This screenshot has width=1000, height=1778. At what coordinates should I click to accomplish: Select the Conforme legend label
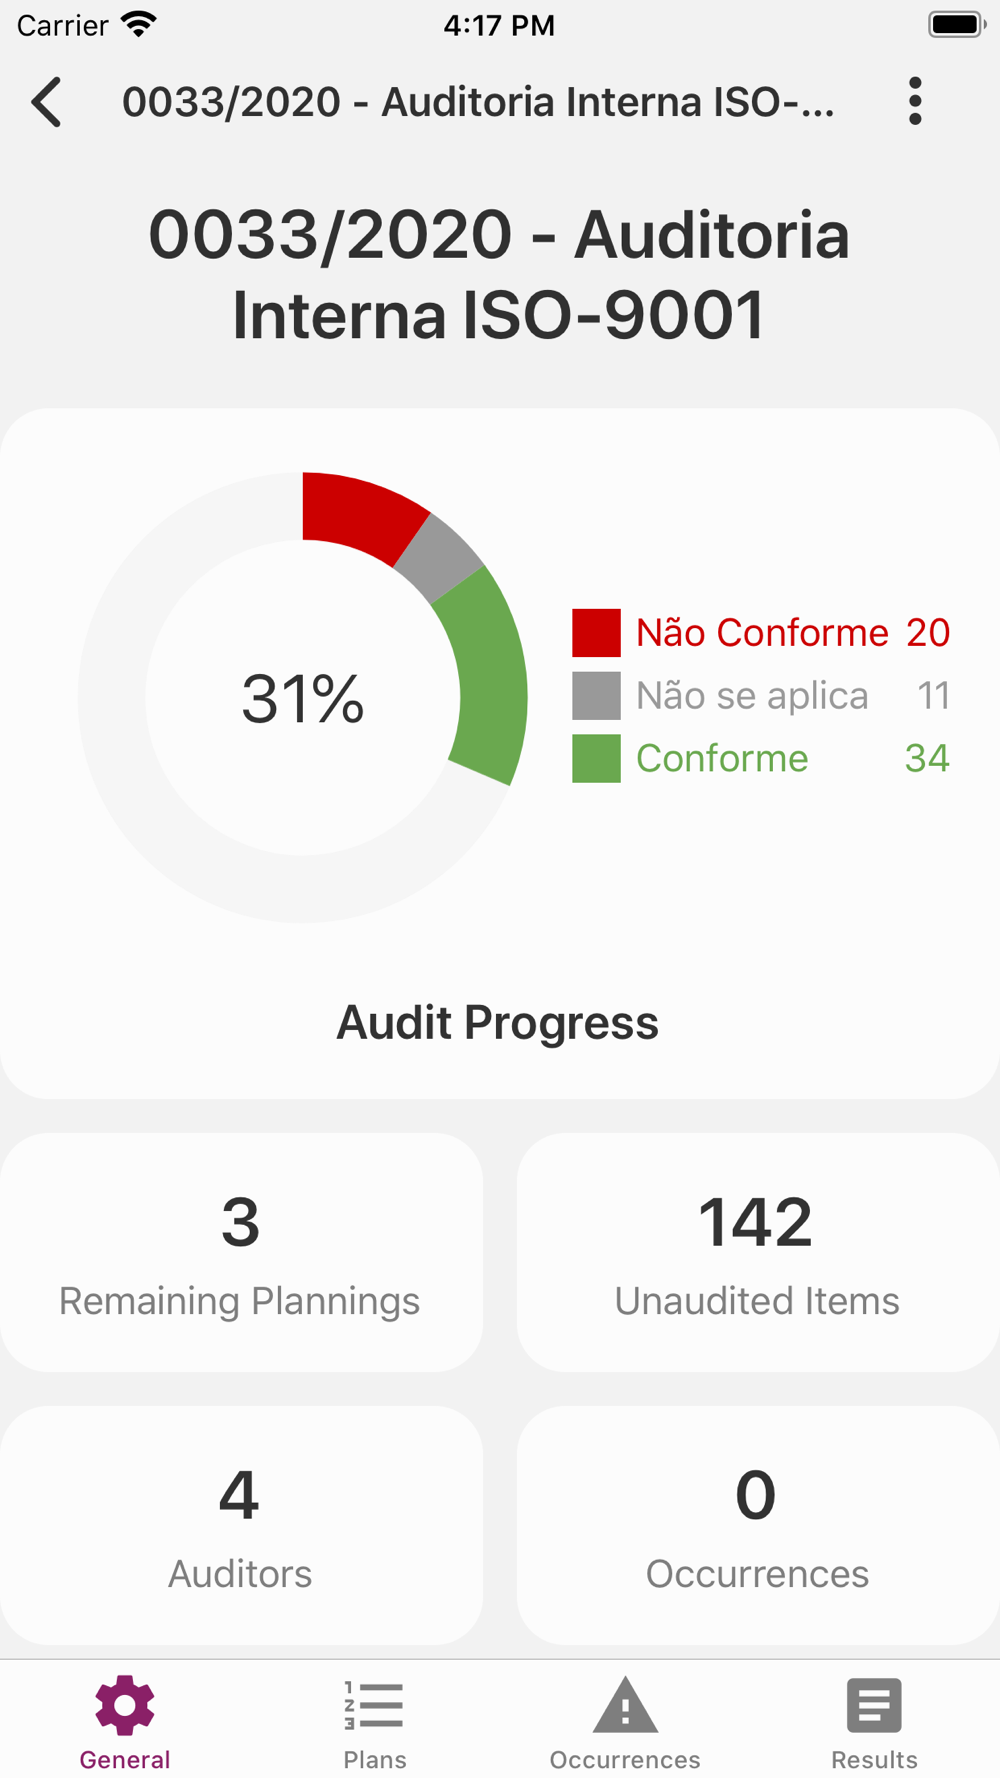(x=722, y=758)
